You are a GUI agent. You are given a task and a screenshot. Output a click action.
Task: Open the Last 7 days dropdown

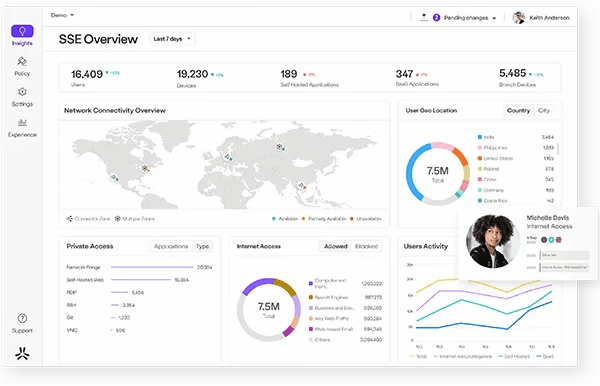172,39
